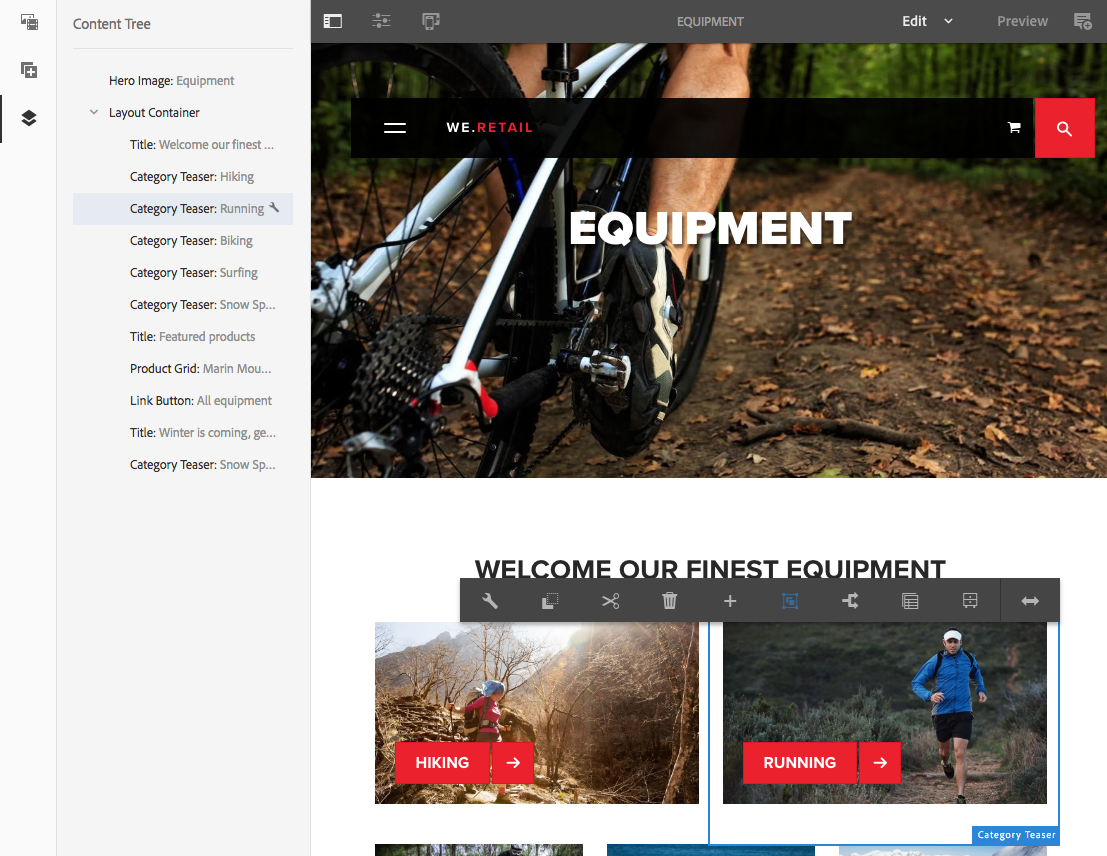Open Layout mode double-arrow icon in toolbar
This screenshot has height=856, width=1107.
point(1030,601)
